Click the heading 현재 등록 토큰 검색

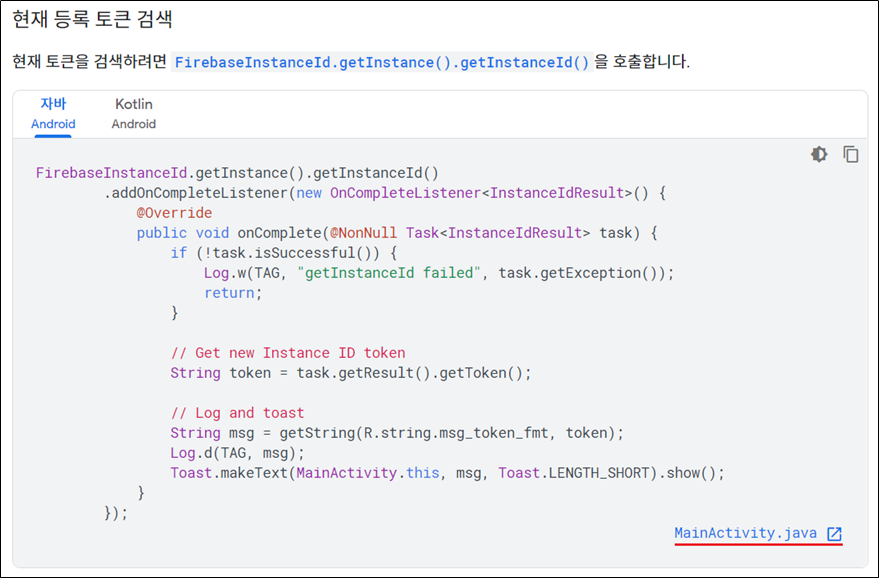pyautogui.click(x=92, y=20)
